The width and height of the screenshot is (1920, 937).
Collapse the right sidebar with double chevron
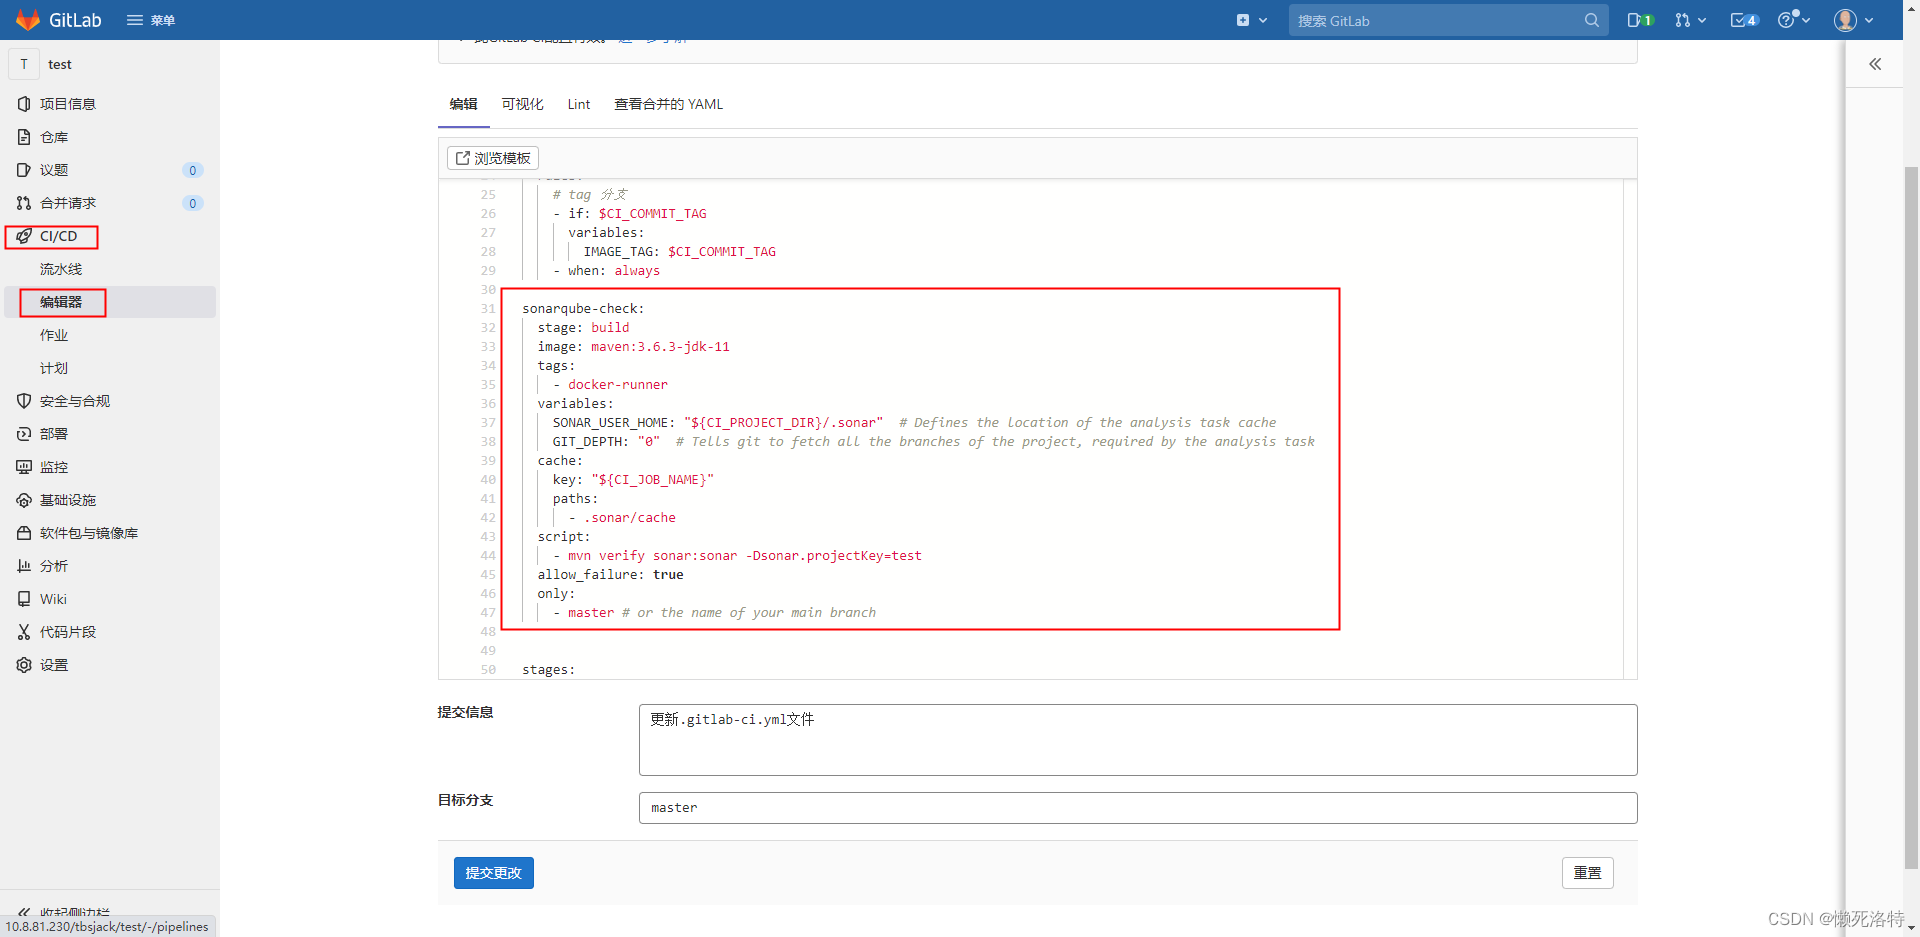(x=1875, y=64)
